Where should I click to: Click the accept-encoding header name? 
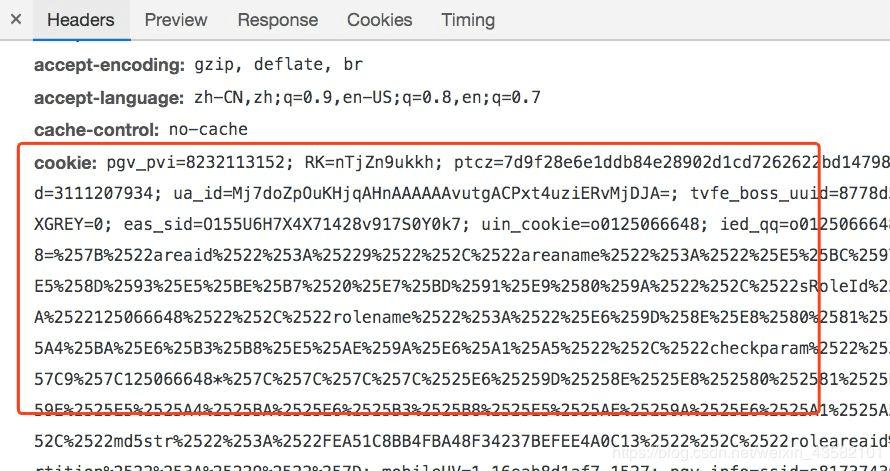point(109,65)
